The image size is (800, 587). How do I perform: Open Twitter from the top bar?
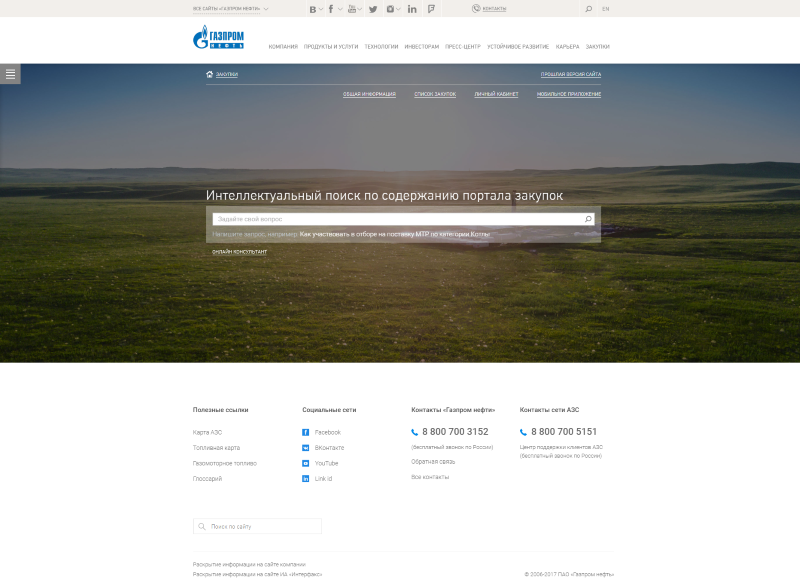point(373,8)
